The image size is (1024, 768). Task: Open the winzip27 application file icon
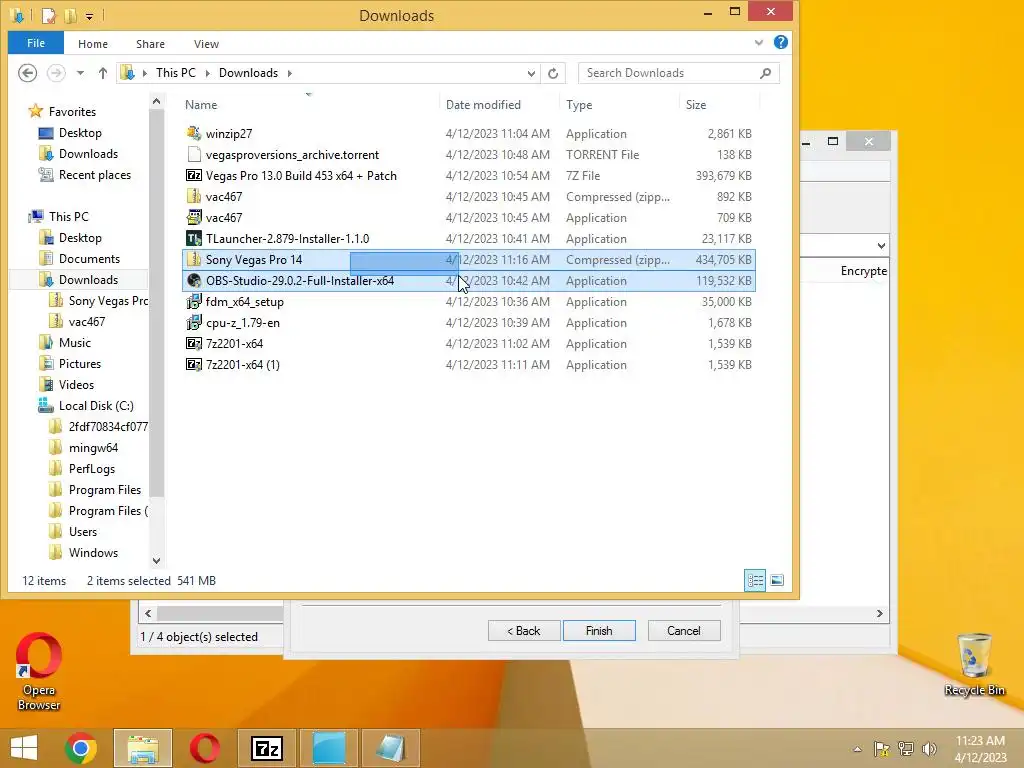tap(194, 133)
